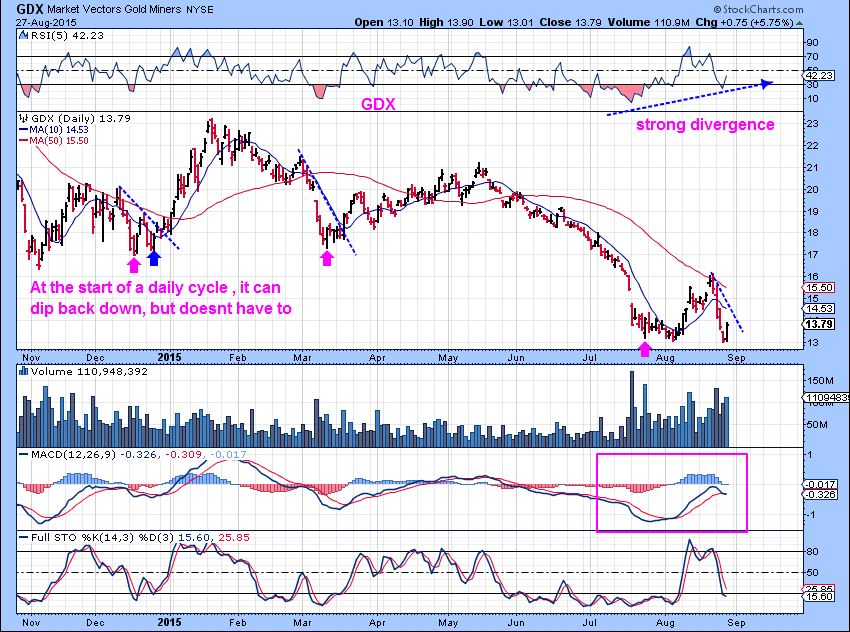This screenshot has width=850, height=632.
Task: Click the Volume 110,948,392 panel label
Action: click(89, 371)
